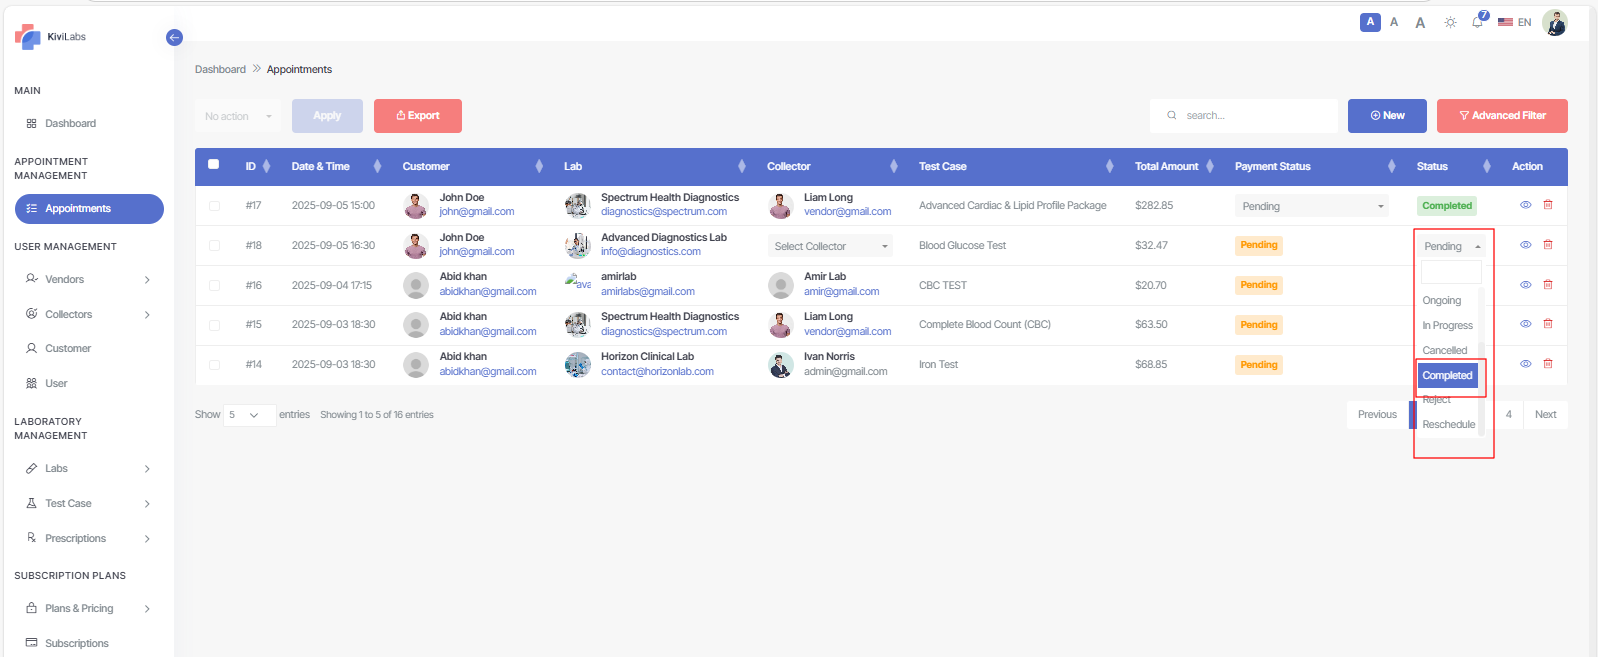Open the Select Collector dropdown
This screenshot has width=1598, height=657.
pos(830,246)
